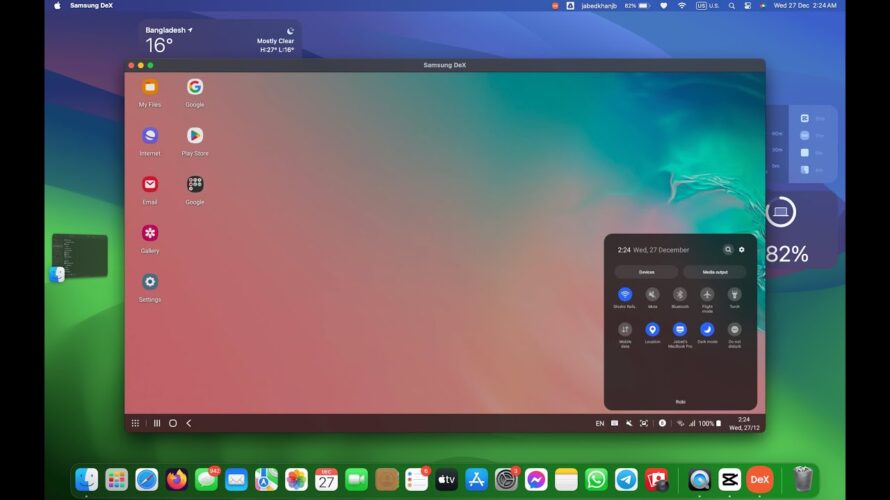Toggle the Wi-Fi quick setting
Screen dimensions: 890x500
point(625,295)
